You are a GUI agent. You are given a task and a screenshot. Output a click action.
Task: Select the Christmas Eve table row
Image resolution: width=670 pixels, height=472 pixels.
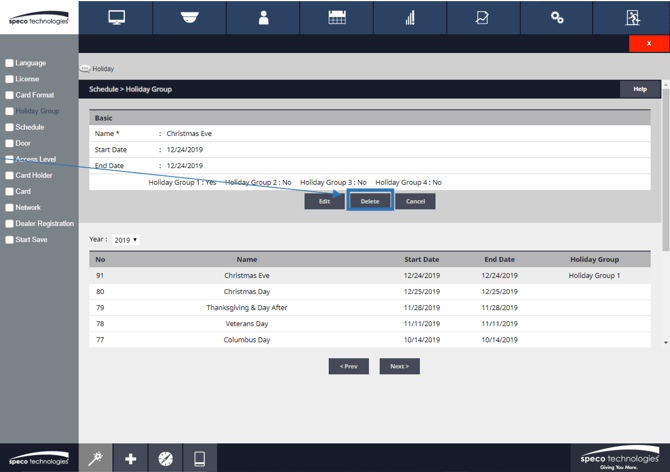[370, 276]
